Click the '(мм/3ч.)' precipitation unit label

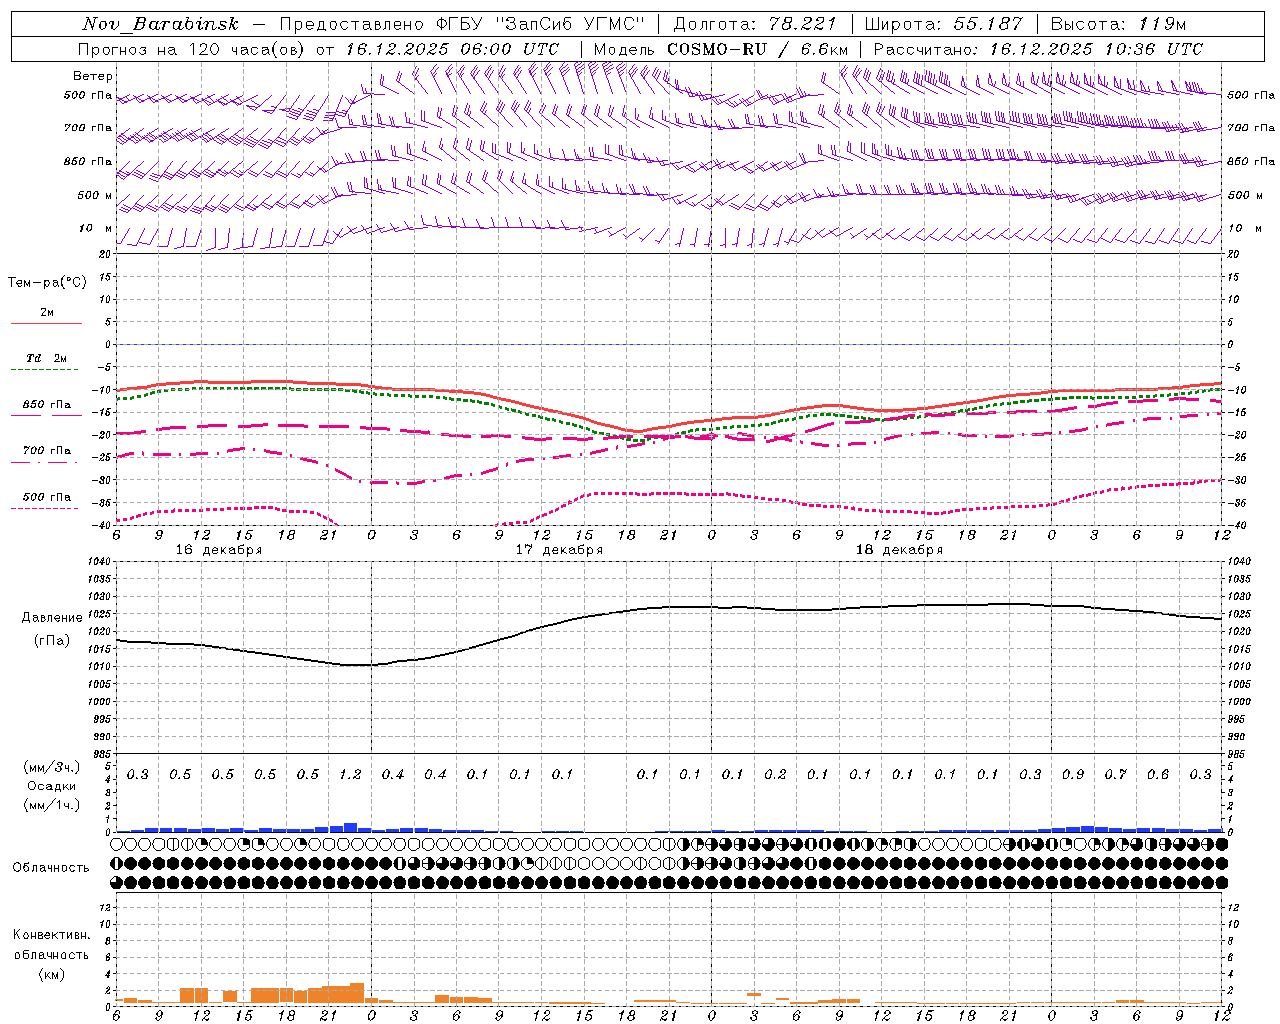(x=52, y=767)
